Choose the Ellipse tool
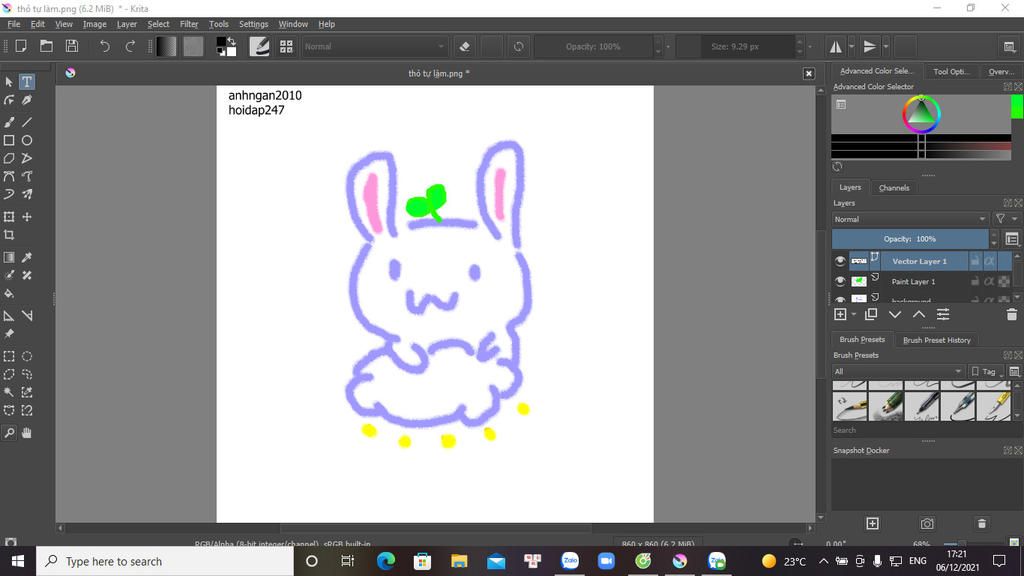Screen dimensions: 1024x576 [x=27, y=140]
